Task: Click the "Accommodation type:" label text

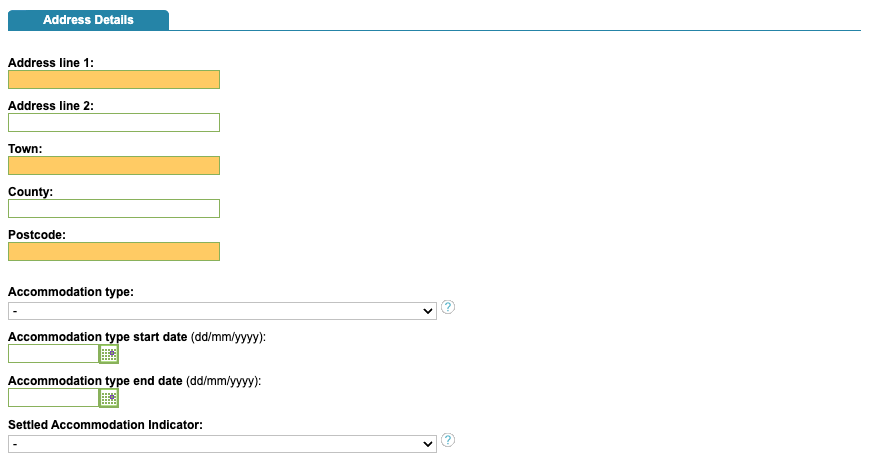Action: click(71, 292)
